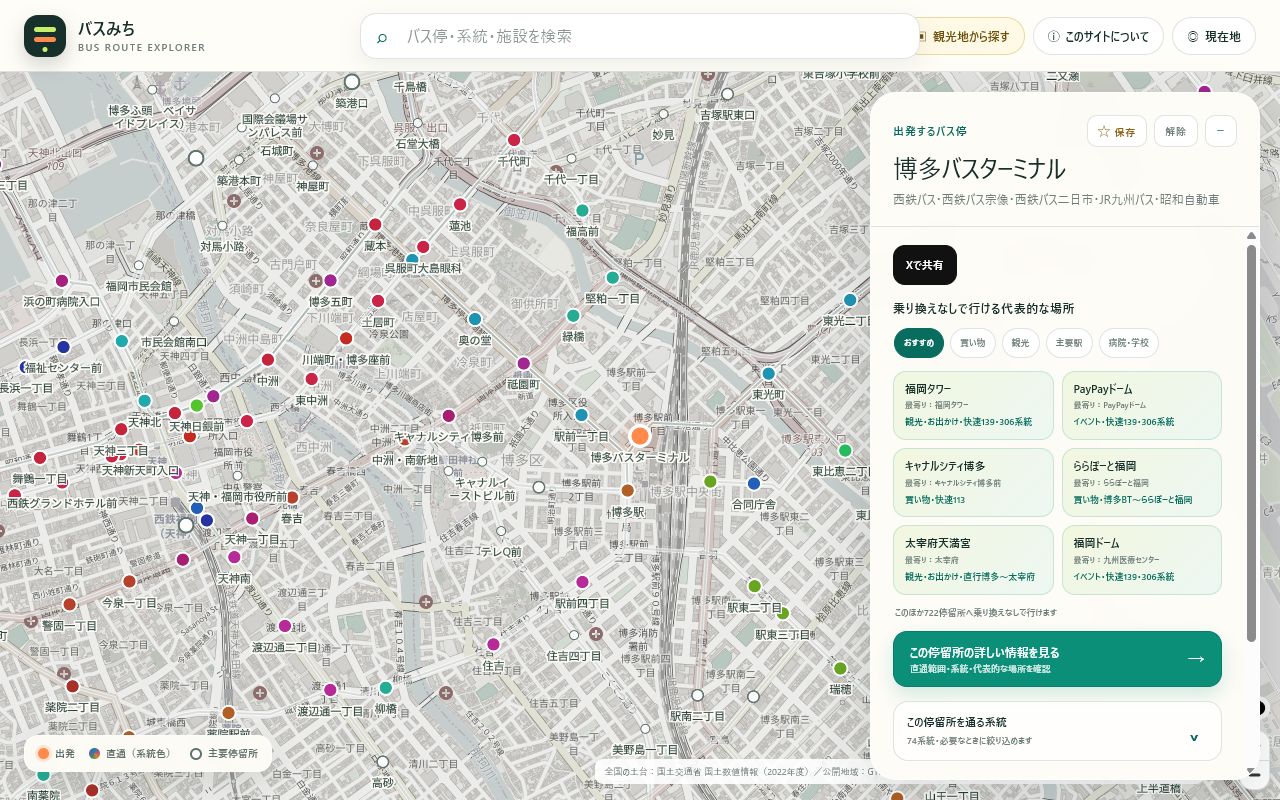Click the brown marker at 今泉一丁目
The width and height of the screenshot is (1280, 800).
click(129, 581)
